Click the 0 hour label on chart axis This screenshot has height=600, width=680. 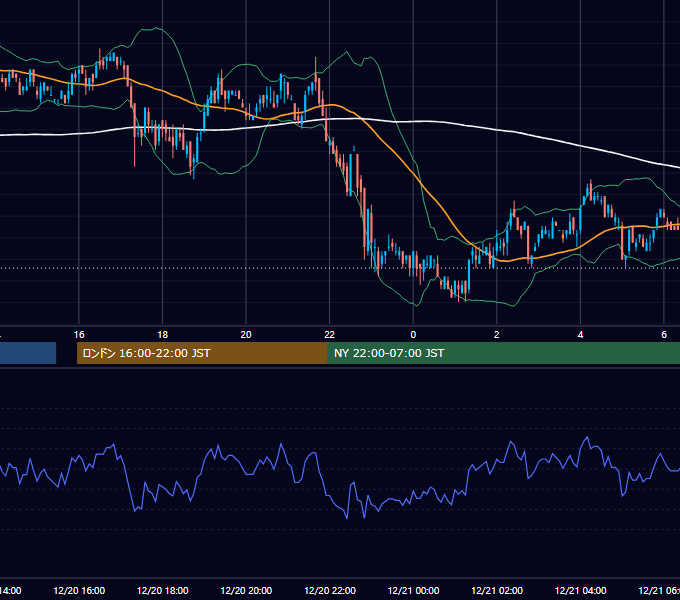pos(413,335)
